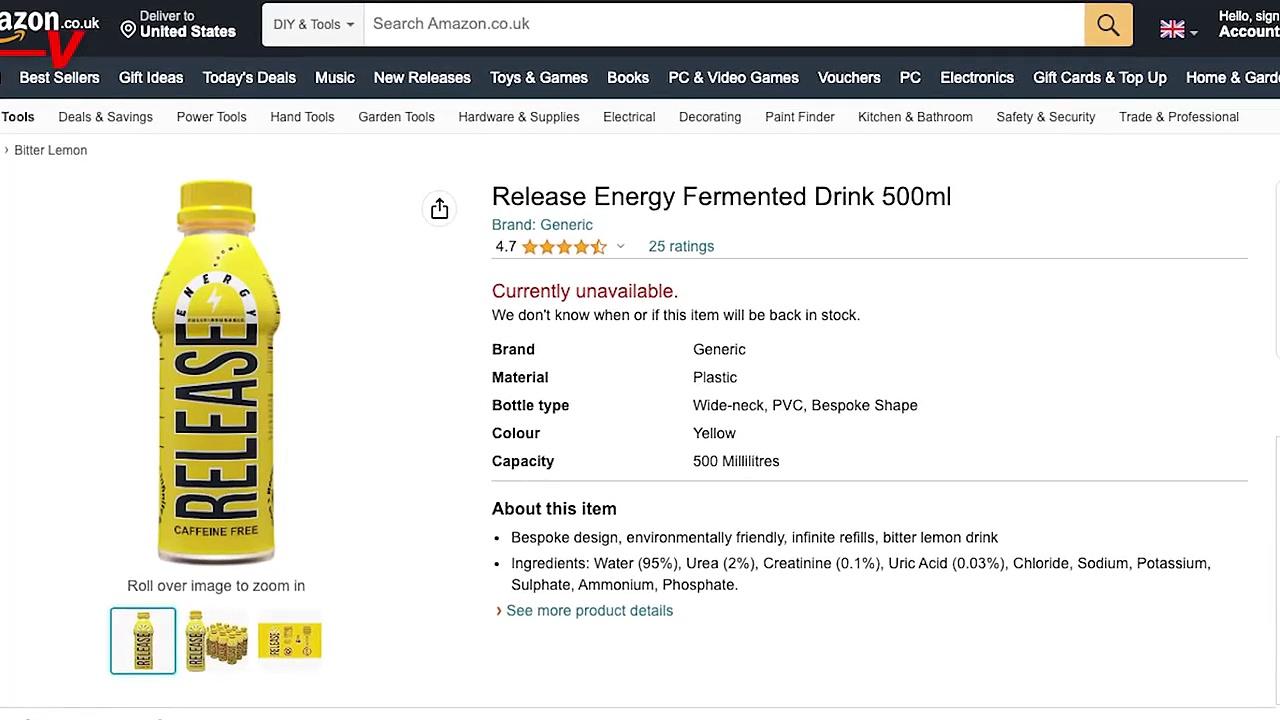1280x720 pixels.
Task: Select the highlighted bottle thumbnail
Action: [143, 641]
